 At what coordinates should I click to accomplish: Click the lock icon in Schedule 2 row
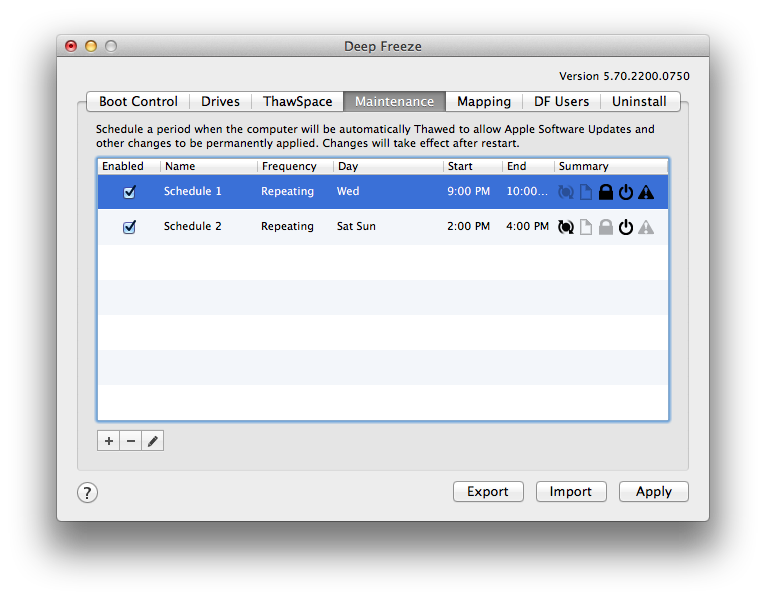[606, 227]
